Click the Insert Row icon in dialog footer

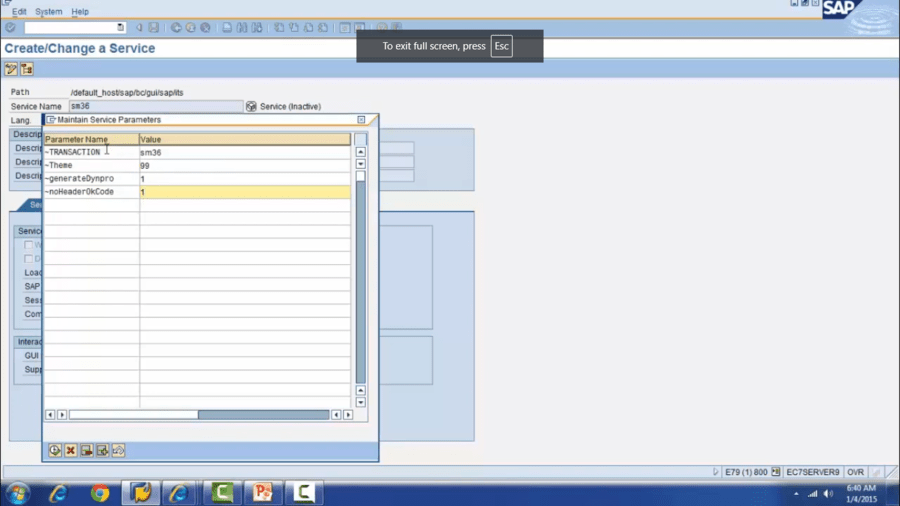click(102, 450)
